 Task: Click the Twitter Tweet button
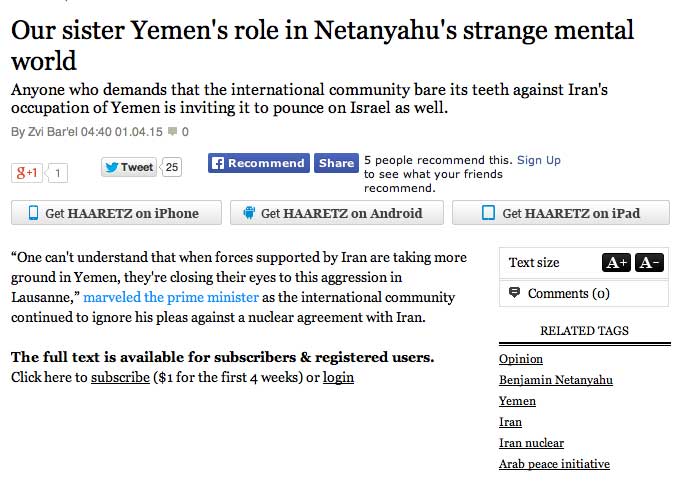129,167
